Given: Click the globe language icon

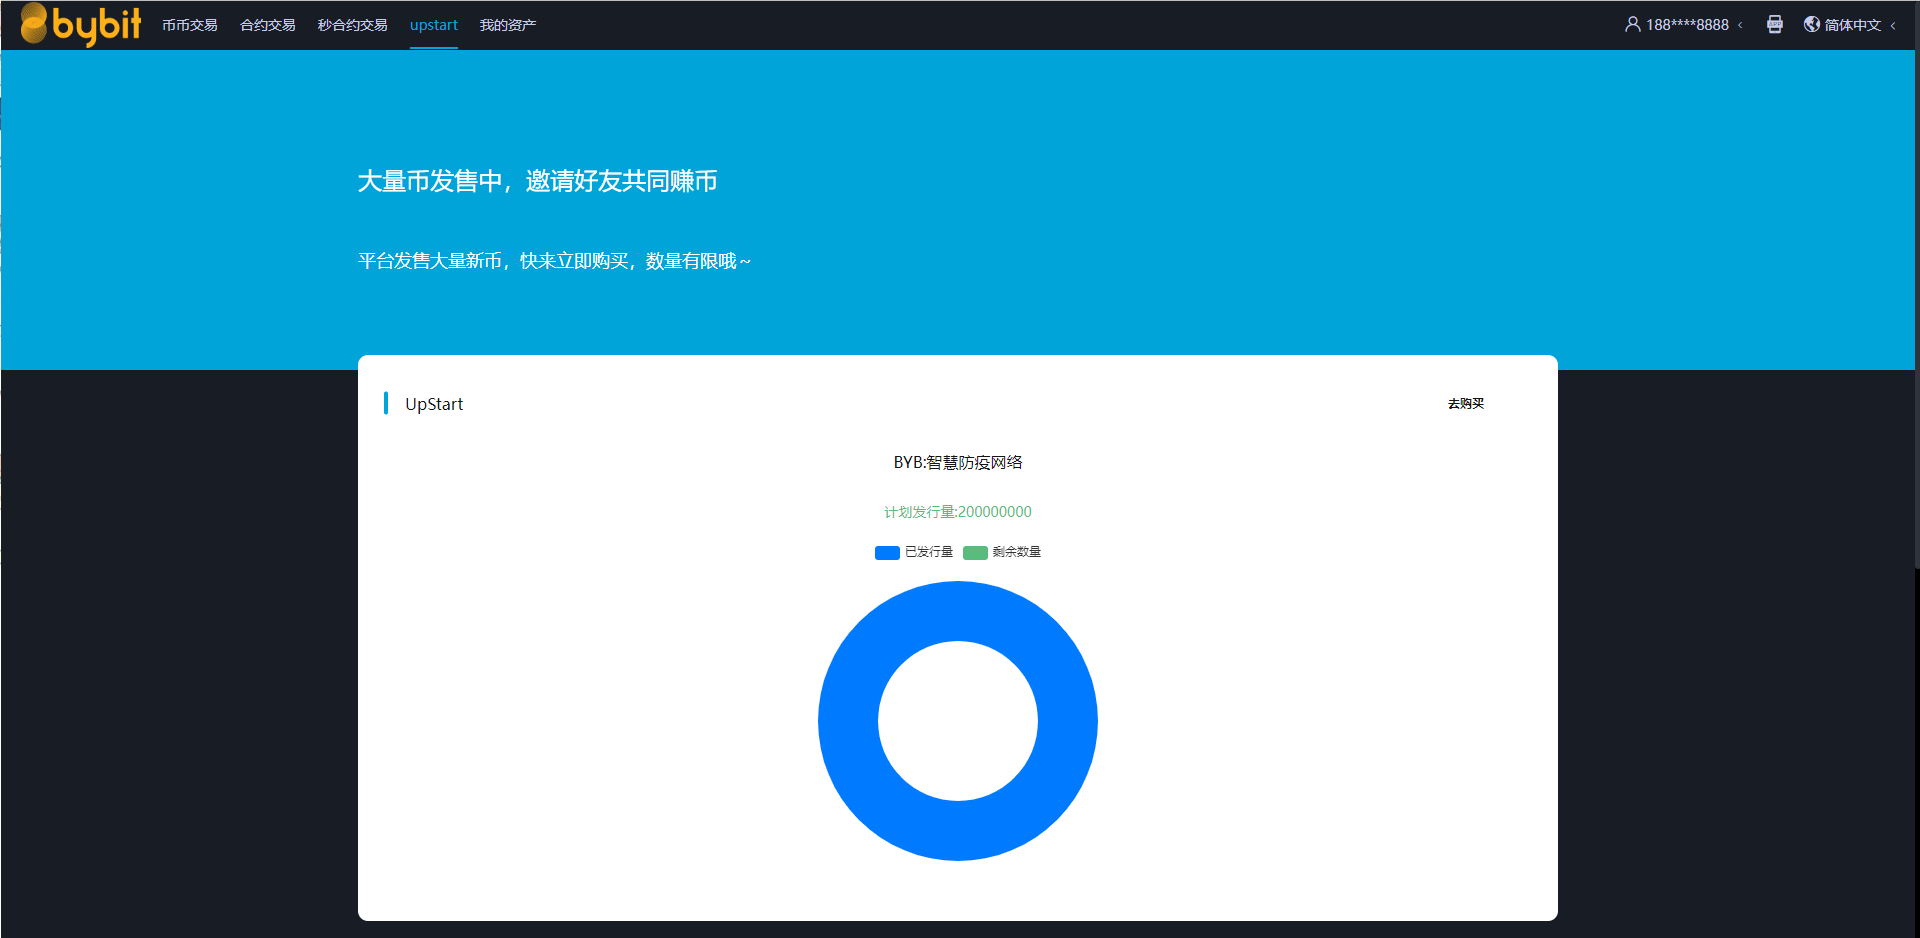Looking at the screenshot, I should [x=1812, y=24].
